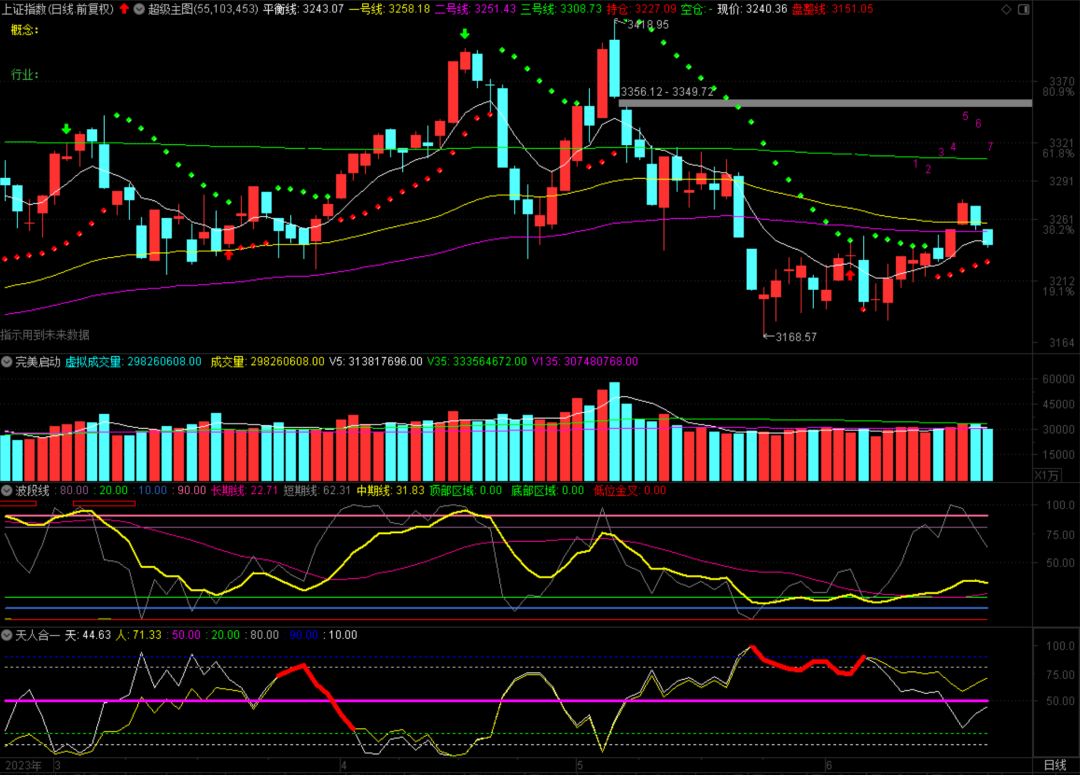Image resolution: width=1080 pixels, height=775 pixels.
Task: Click the X1万 volume unit label
Action: click(x=1046, y=475)
